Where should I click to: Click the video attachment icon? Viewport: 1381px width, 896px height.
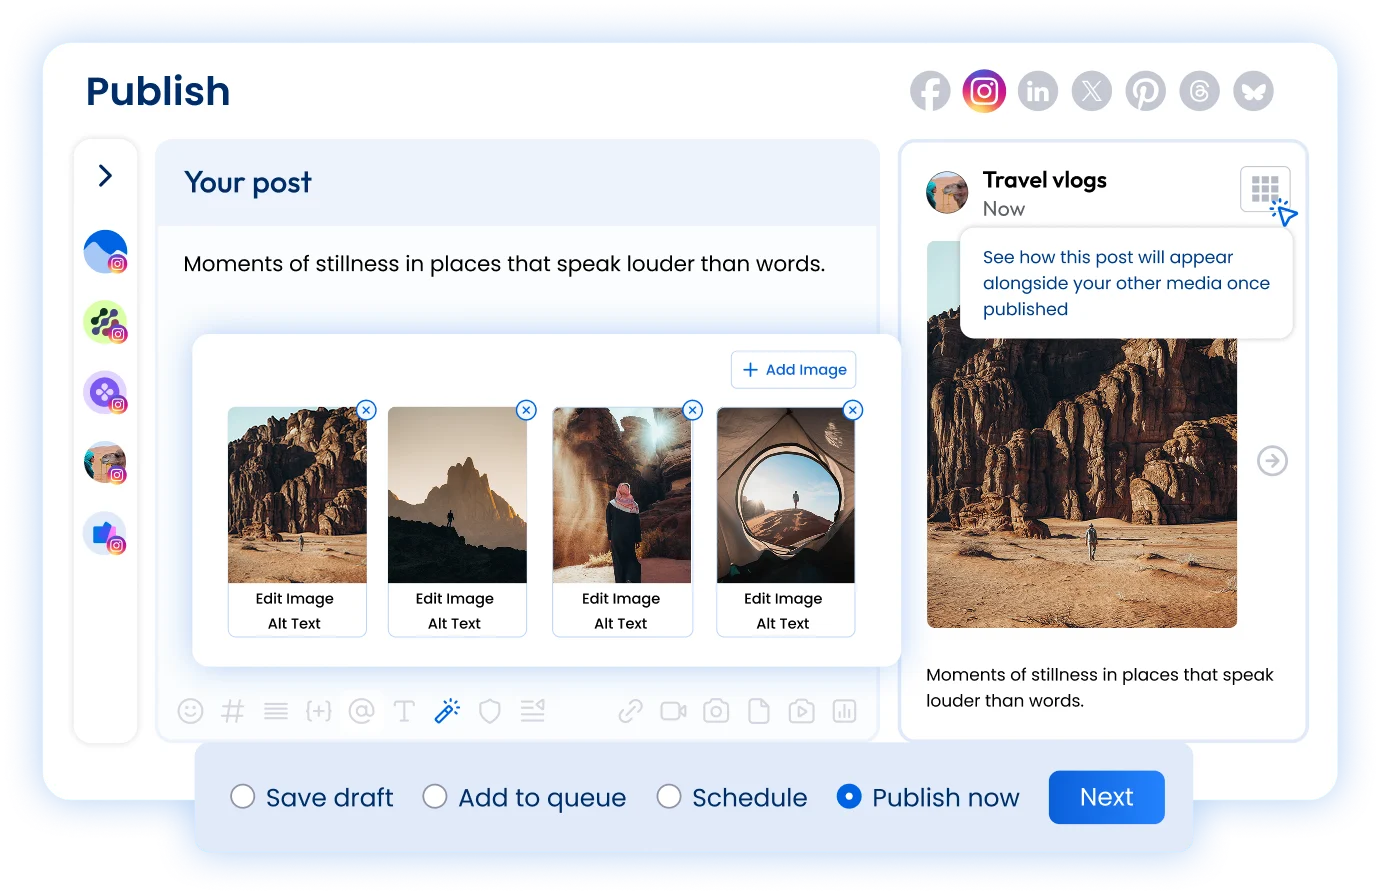click(672, 710)
